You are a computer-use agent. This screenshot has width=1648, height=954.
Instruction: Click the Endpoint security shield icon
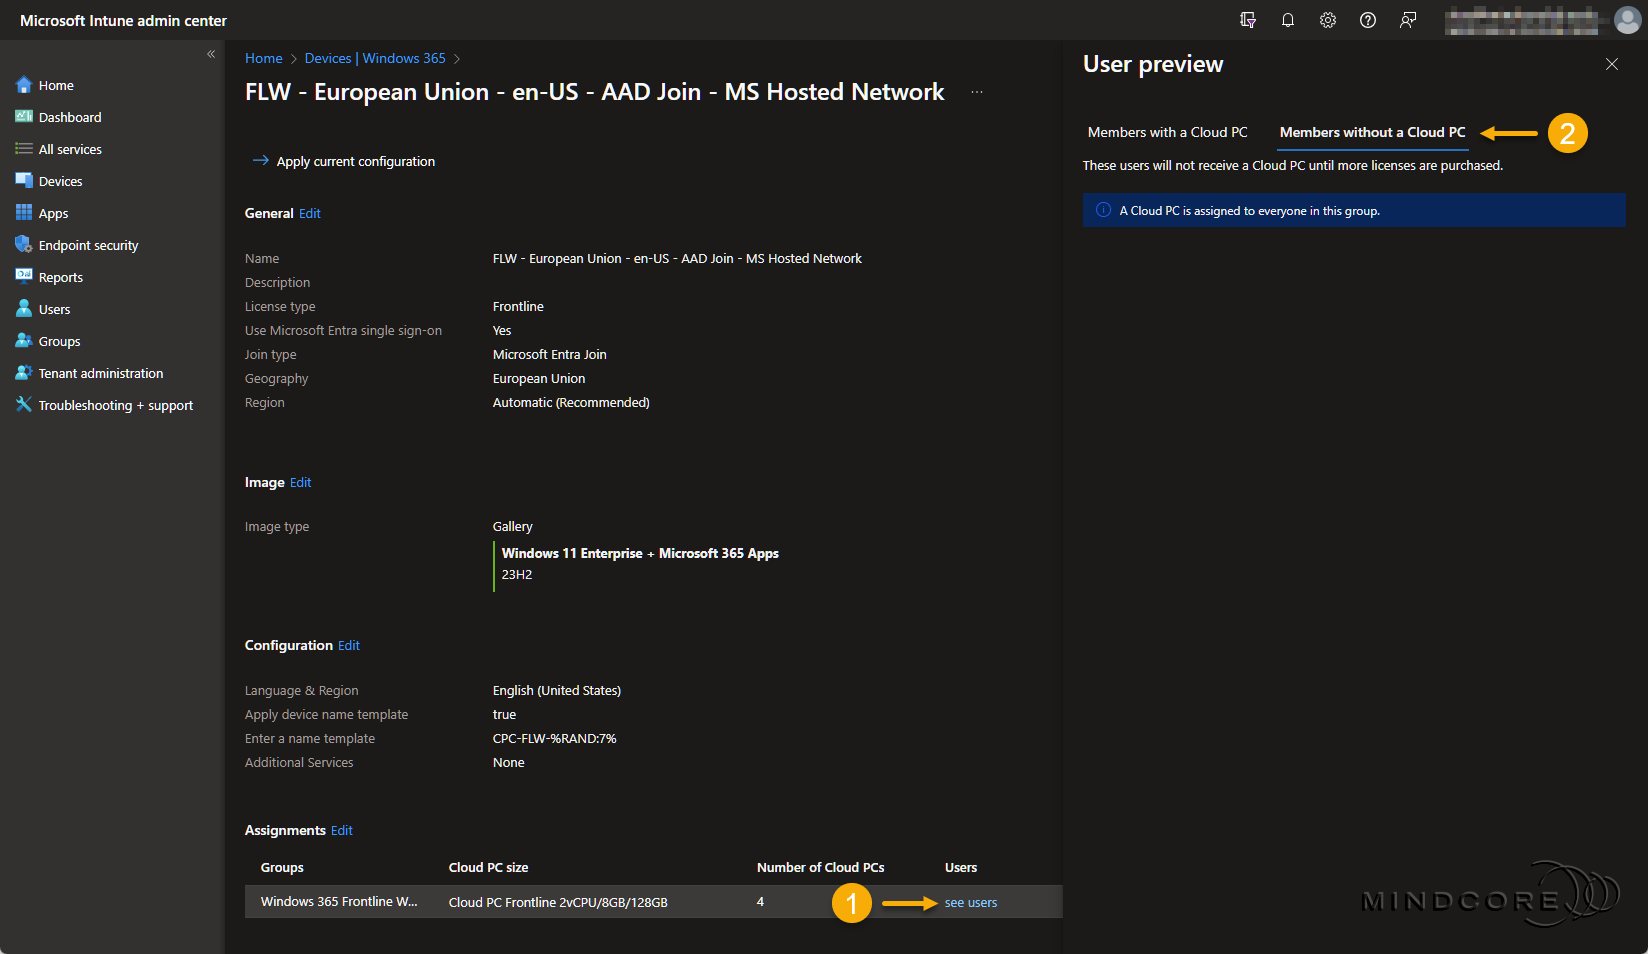click(x=24, y=245)
